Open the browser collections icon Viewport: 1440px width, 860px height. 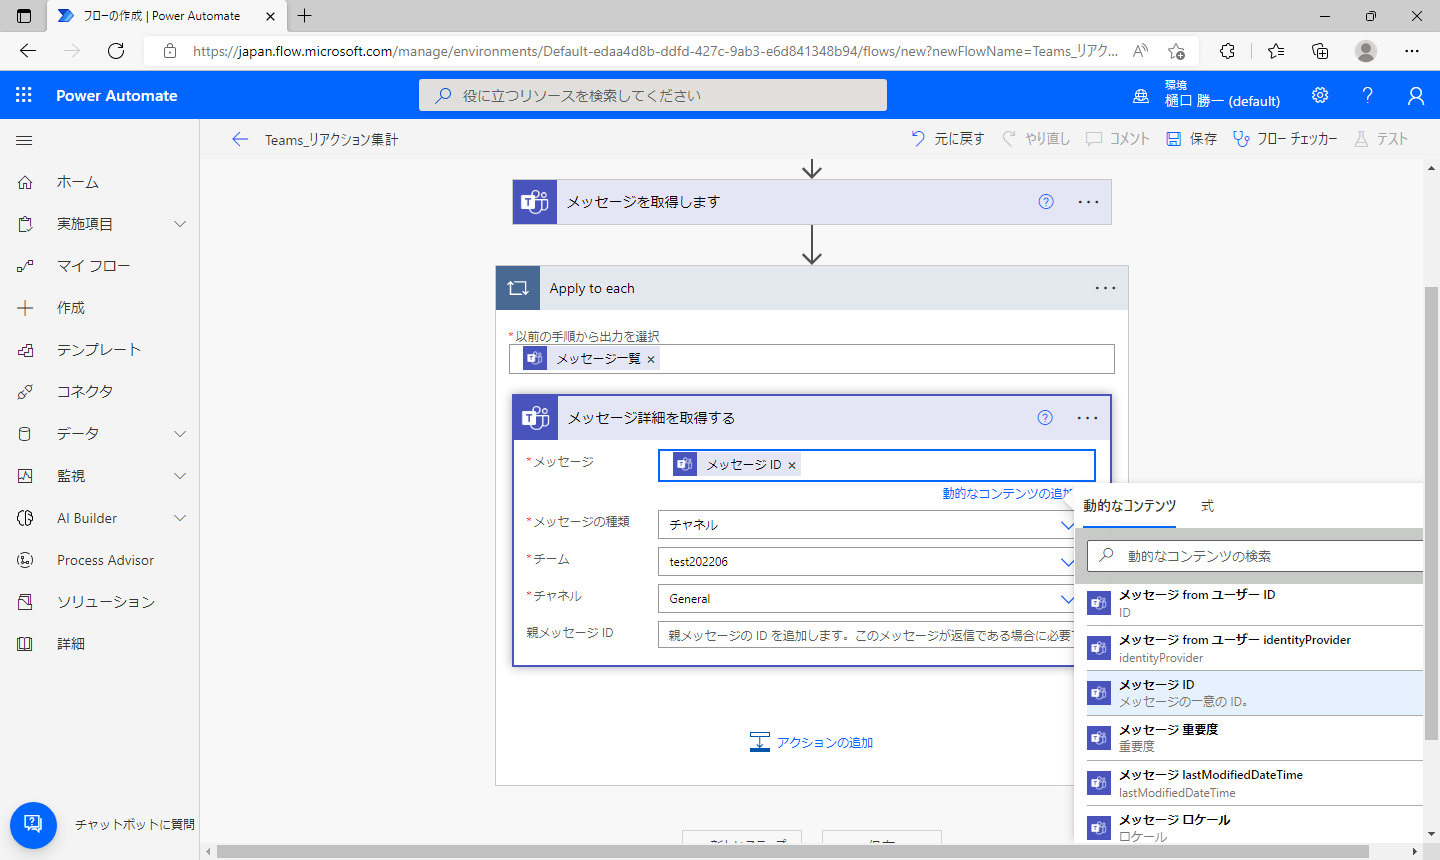point(1320,51)
